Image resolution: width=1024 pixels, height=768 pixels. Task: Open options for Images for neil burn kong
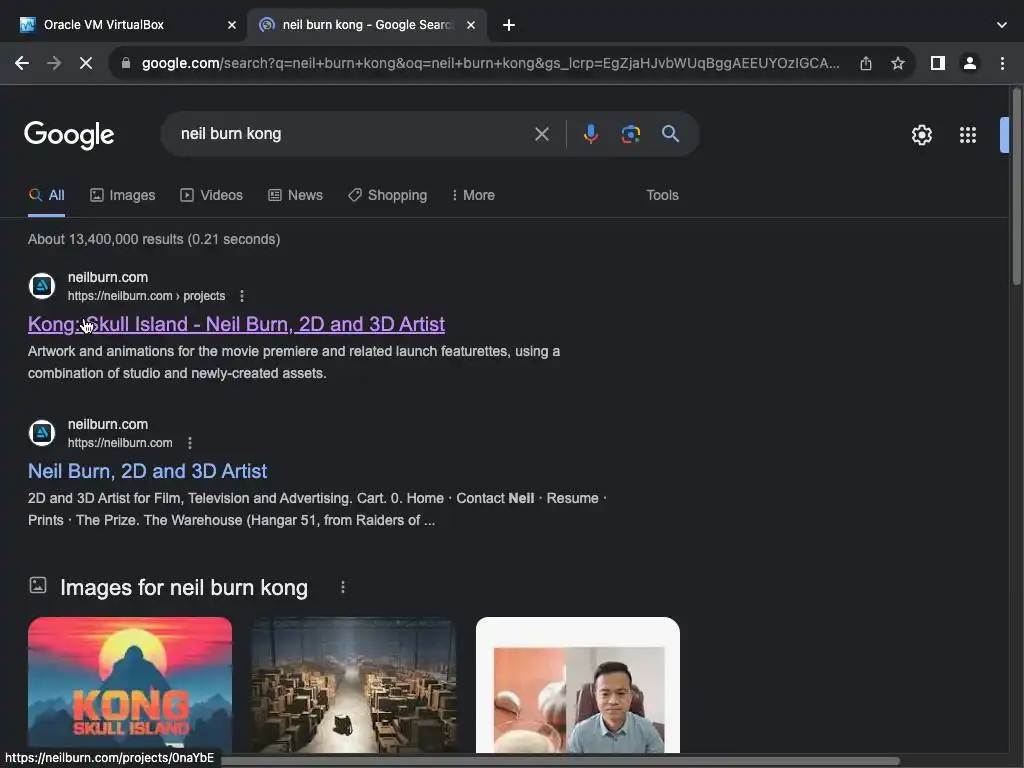[343, 587]
